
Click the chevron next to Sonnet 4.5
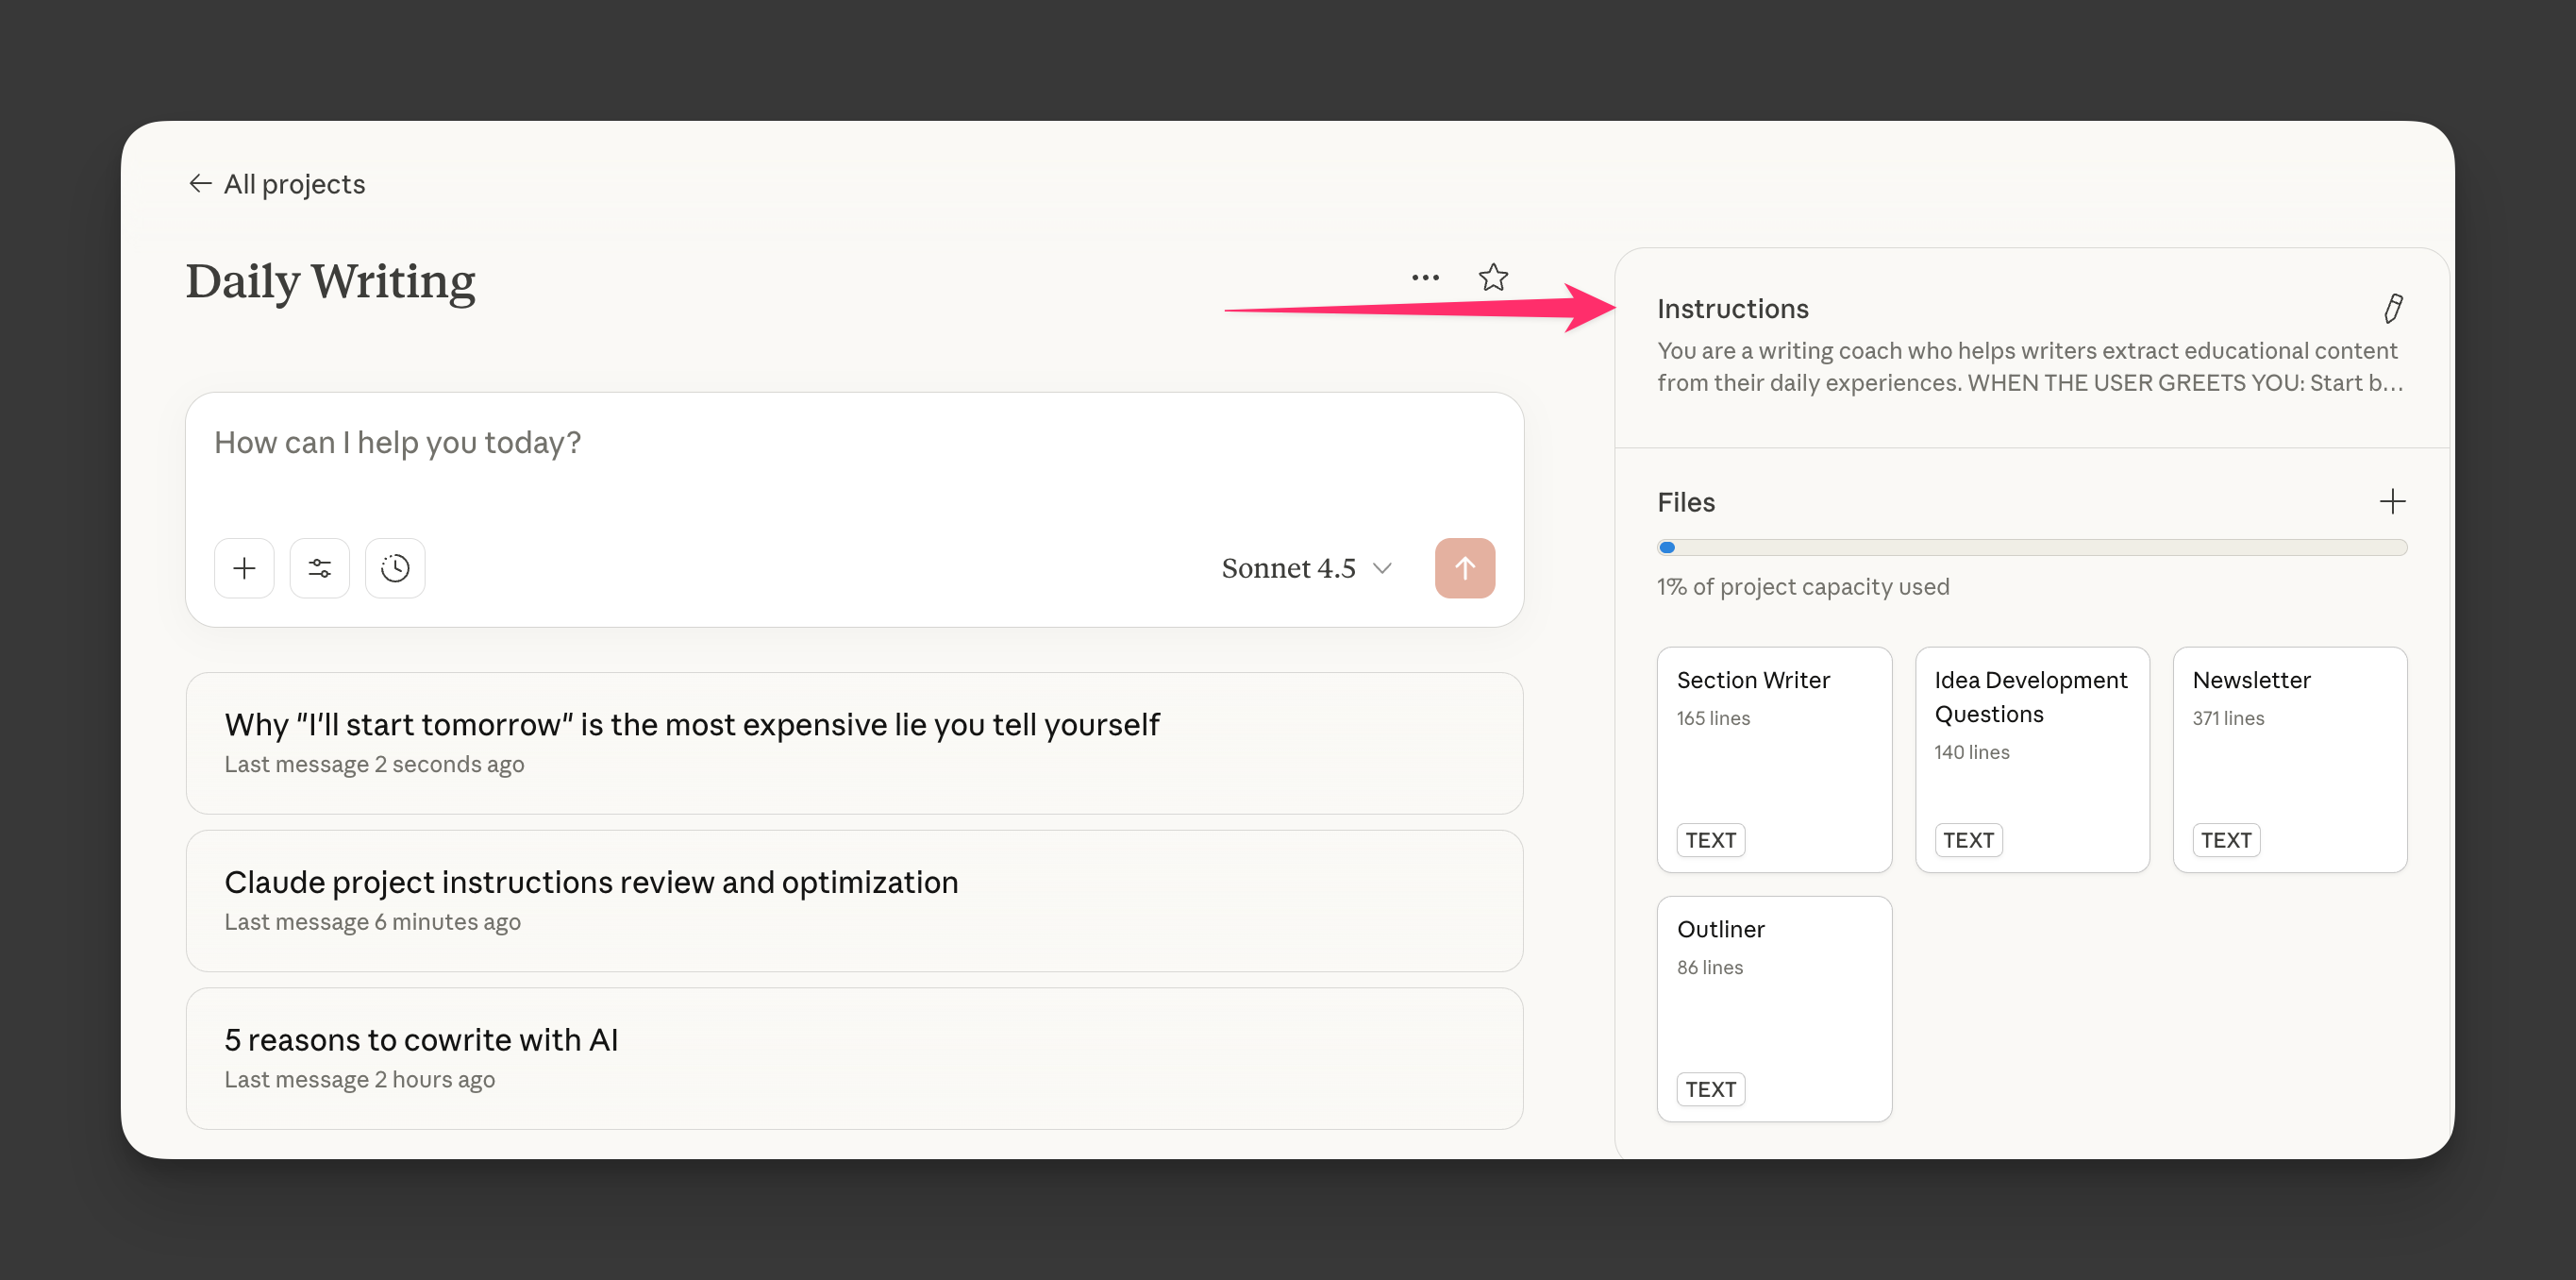point(1383,568)
